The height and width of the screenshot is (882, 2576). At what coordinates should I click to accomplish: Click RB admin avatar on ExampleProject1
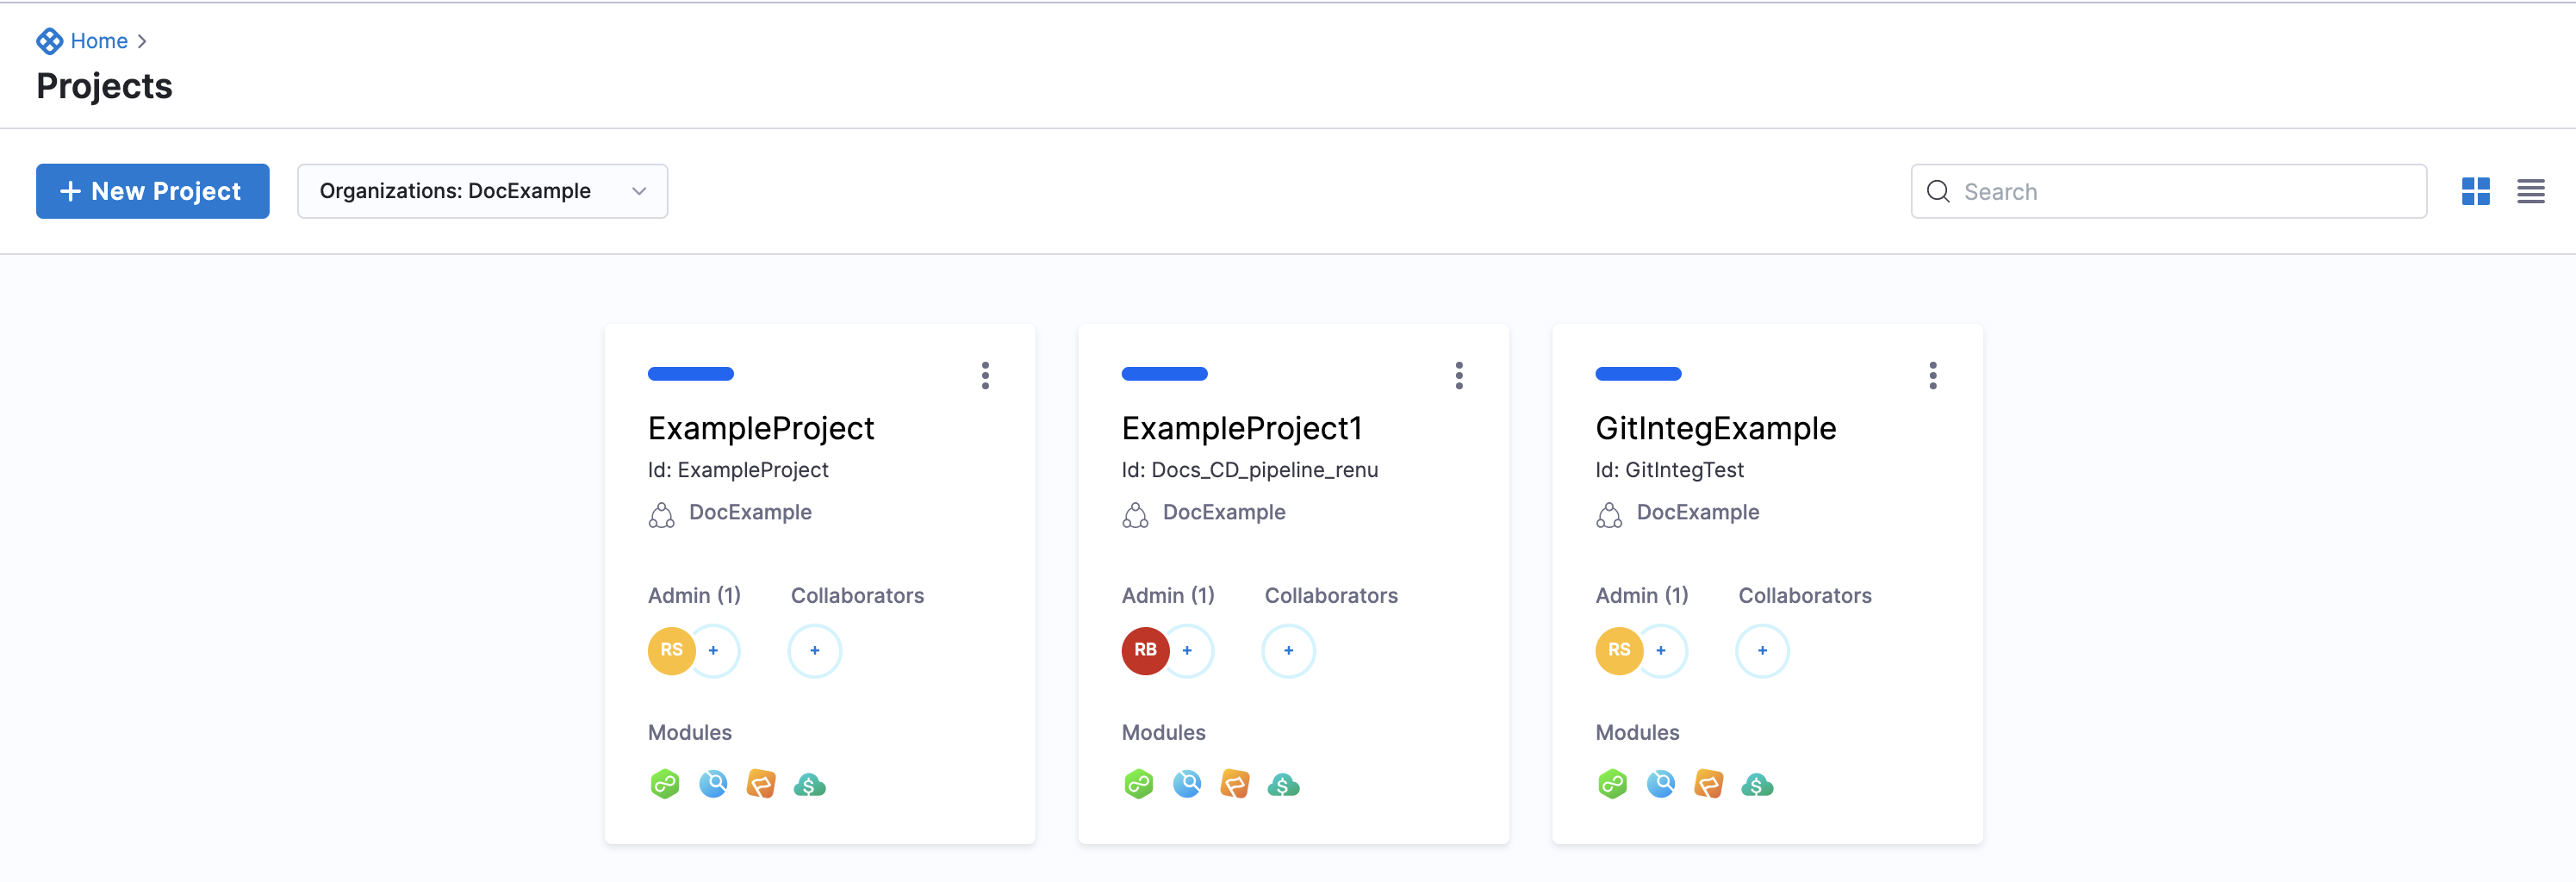[1145, 651]
